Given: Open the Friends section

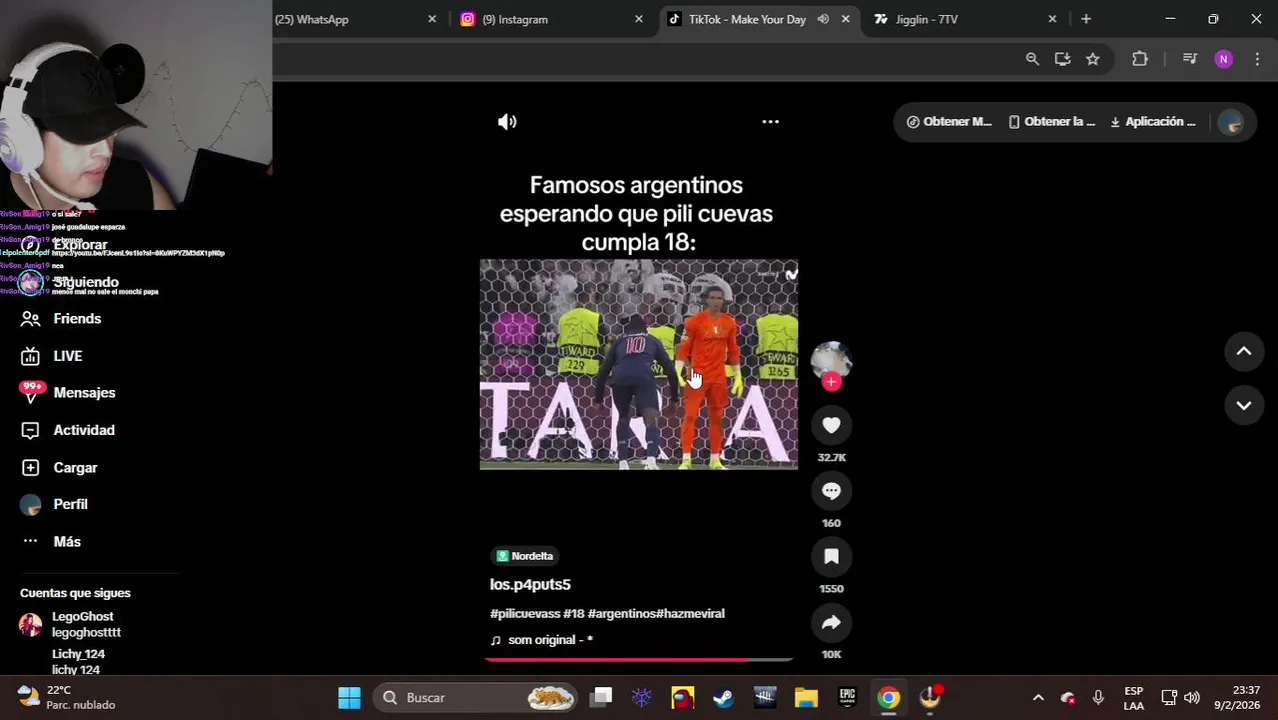Looking at the screenshot, I should tap(77, 319).
